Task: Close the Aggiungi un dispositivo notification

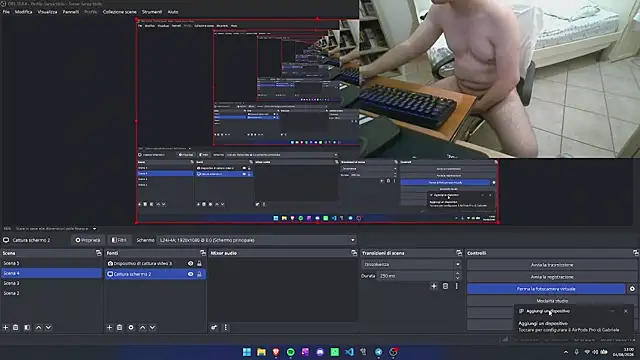Action: [626, 311]
